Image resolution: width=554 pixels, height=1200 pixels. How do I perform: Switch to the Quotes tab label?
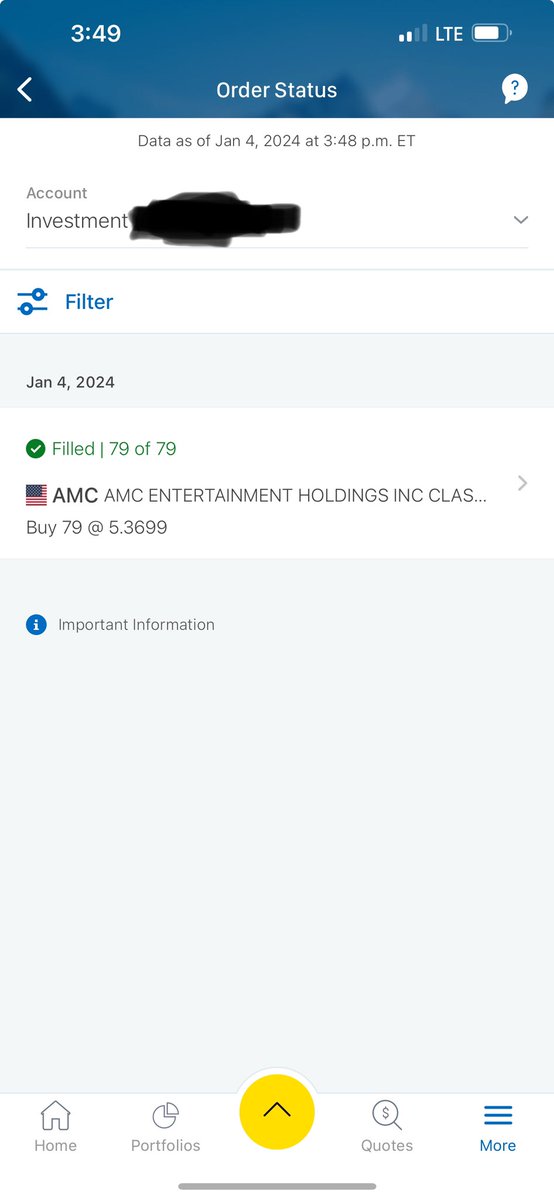click(x=387, y=1146)
